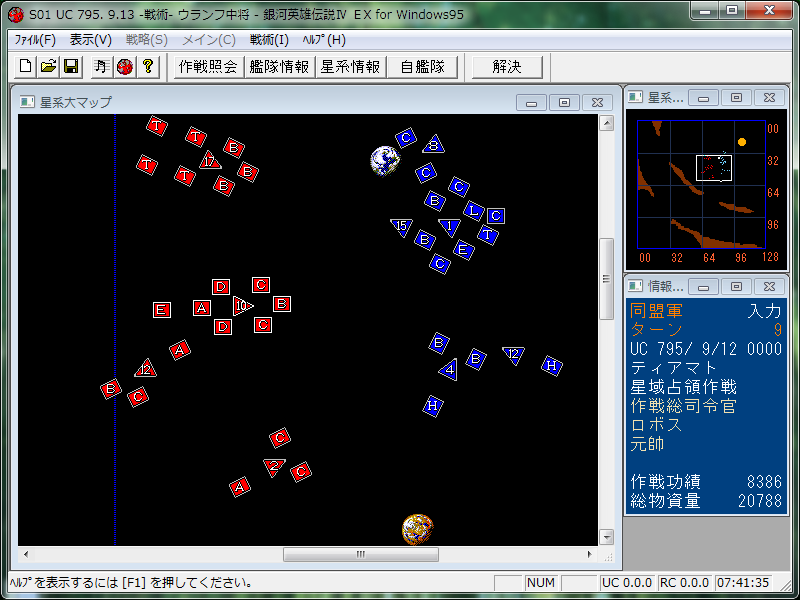The image size is (800, 600).
Task: Click the 07:41:35 clock in status bar
Action: point(743,583)
